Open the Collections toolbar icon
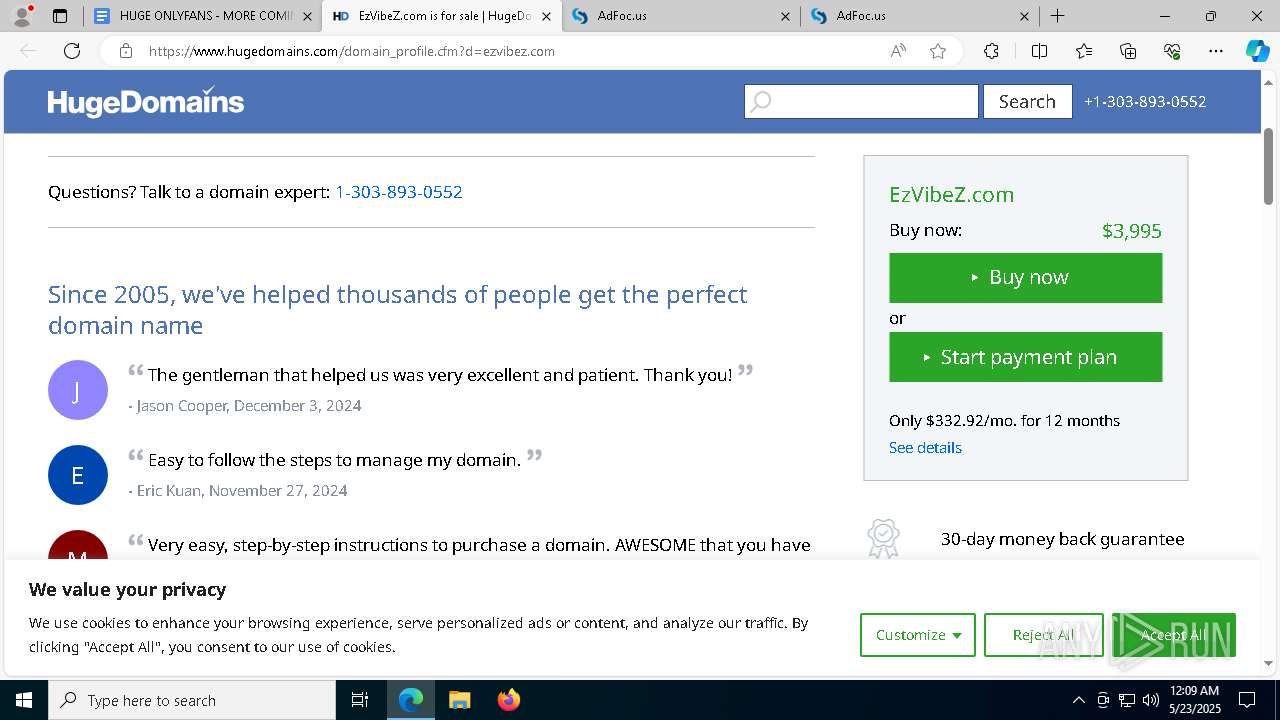 (1128, 51)
